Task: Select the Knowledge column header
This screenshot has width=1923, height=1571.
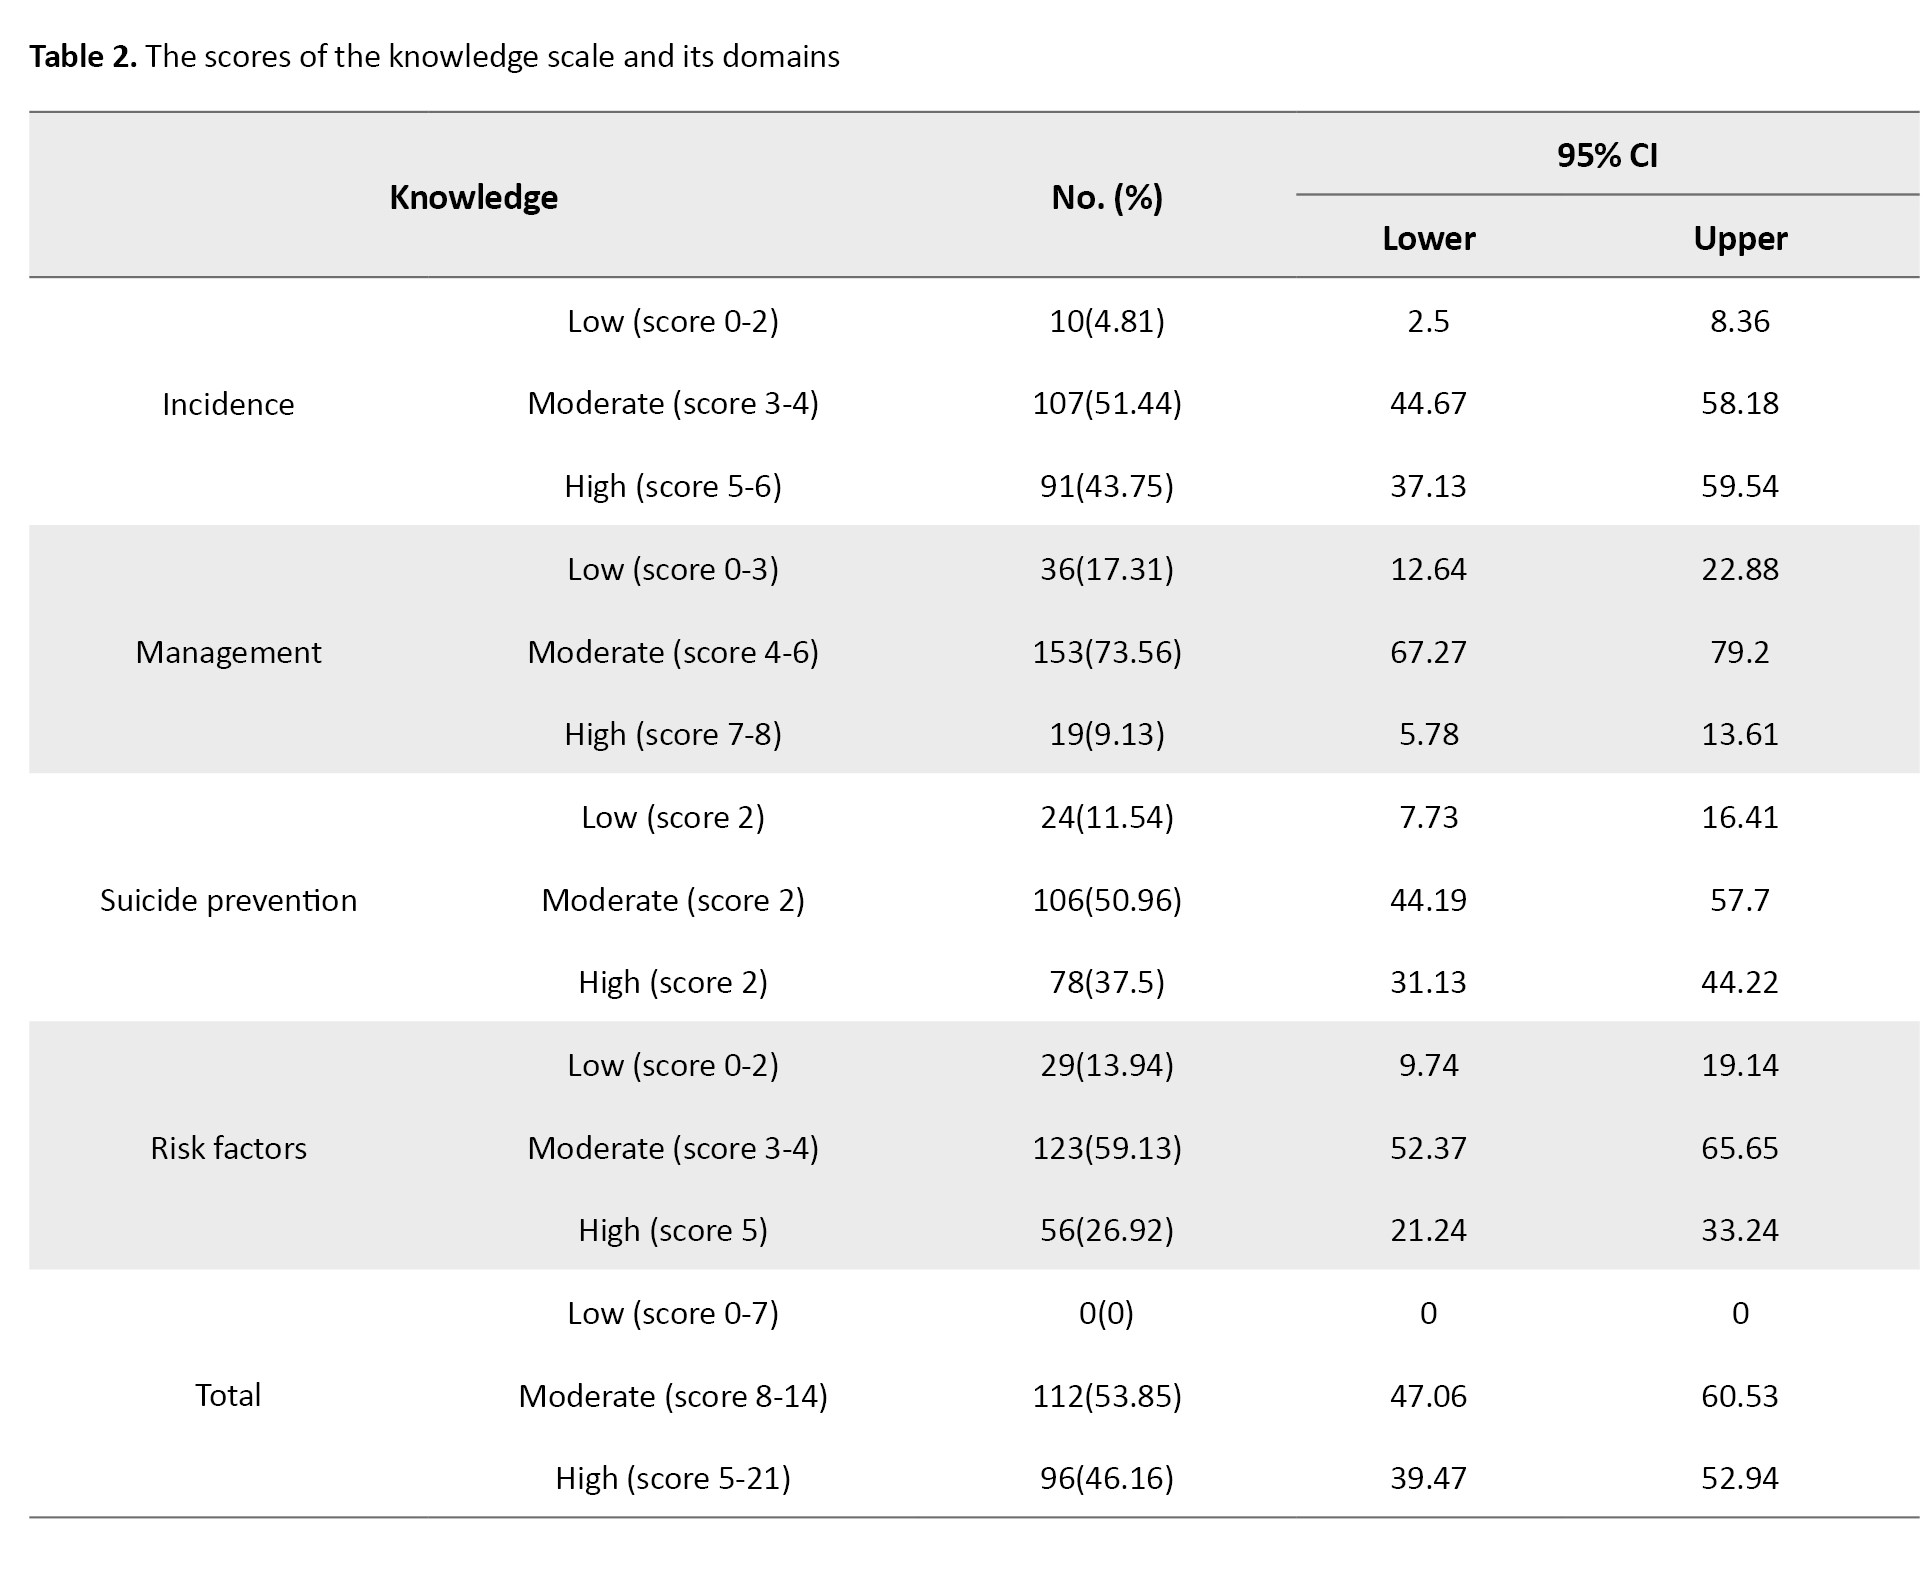Action: pyautogui.click(x=473, y=197)
